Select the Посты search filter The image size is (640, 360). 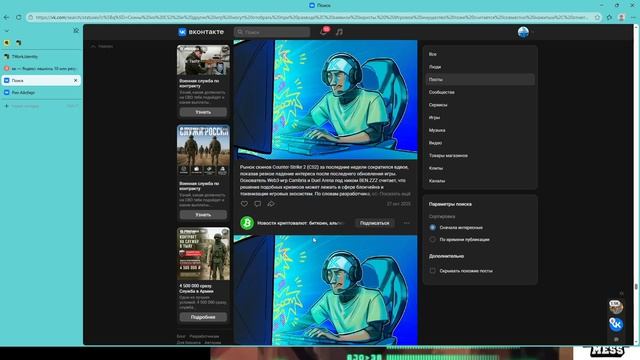coord(480,79)
